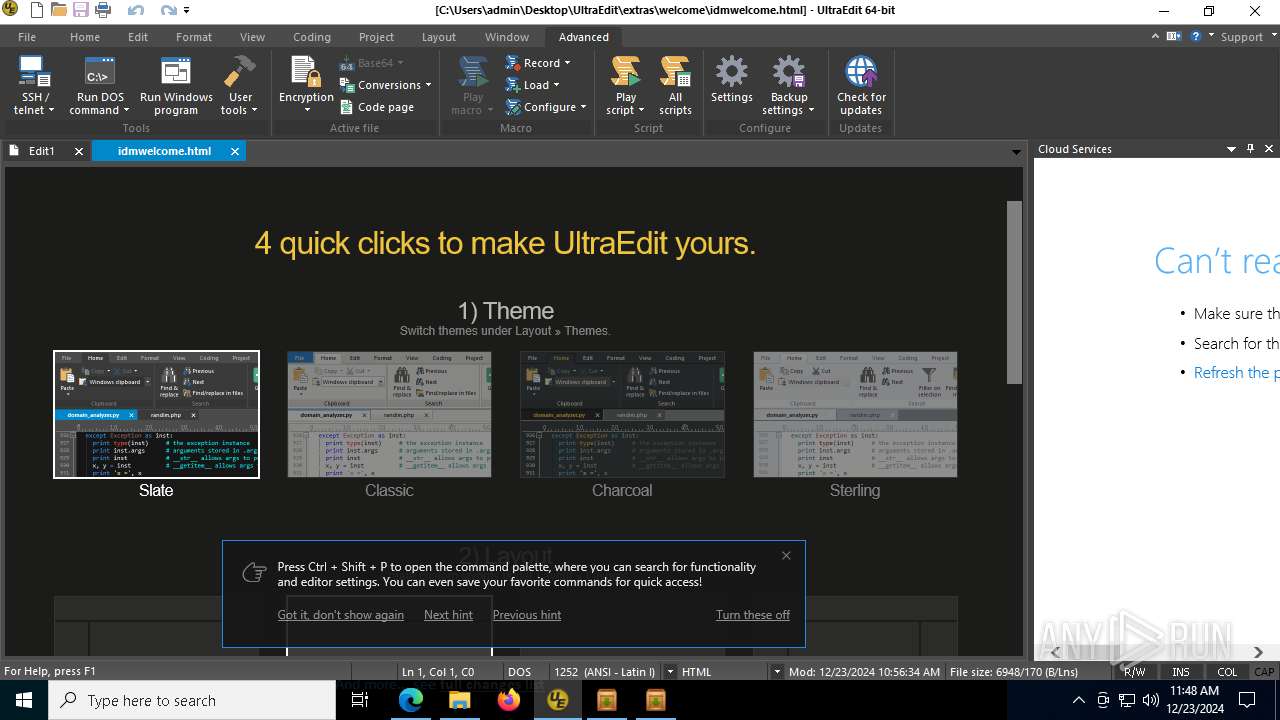1280x720 pixels.
Task: Click the Windows Start button
Action: click(x=24, y=700)
